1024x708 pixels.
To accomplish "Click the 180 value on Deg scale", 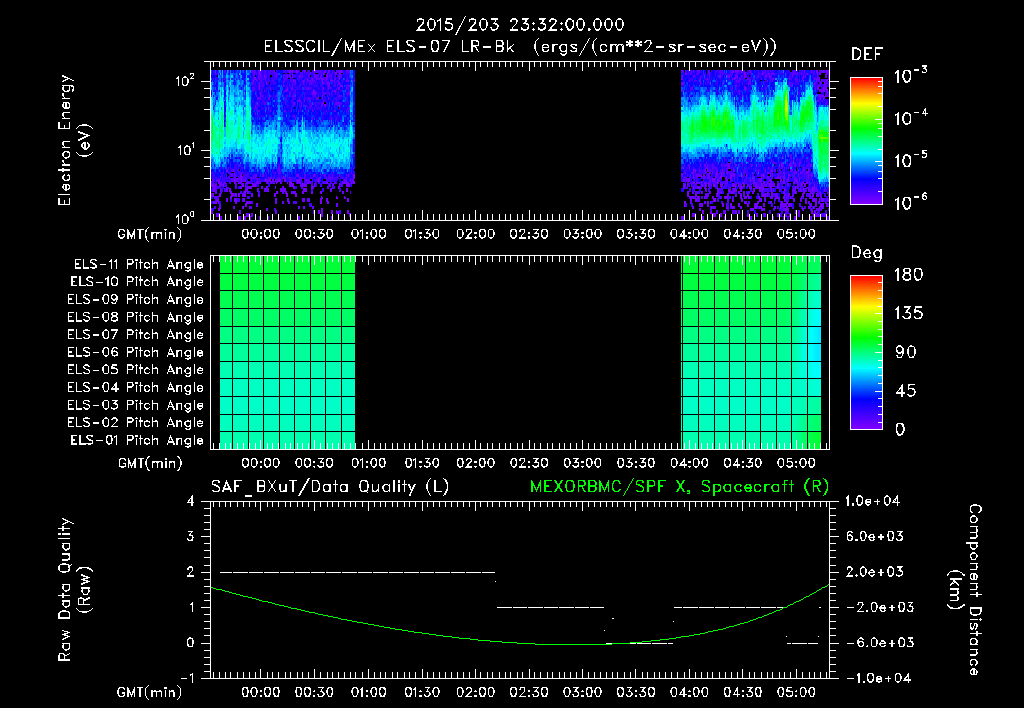I will [908, 275].
